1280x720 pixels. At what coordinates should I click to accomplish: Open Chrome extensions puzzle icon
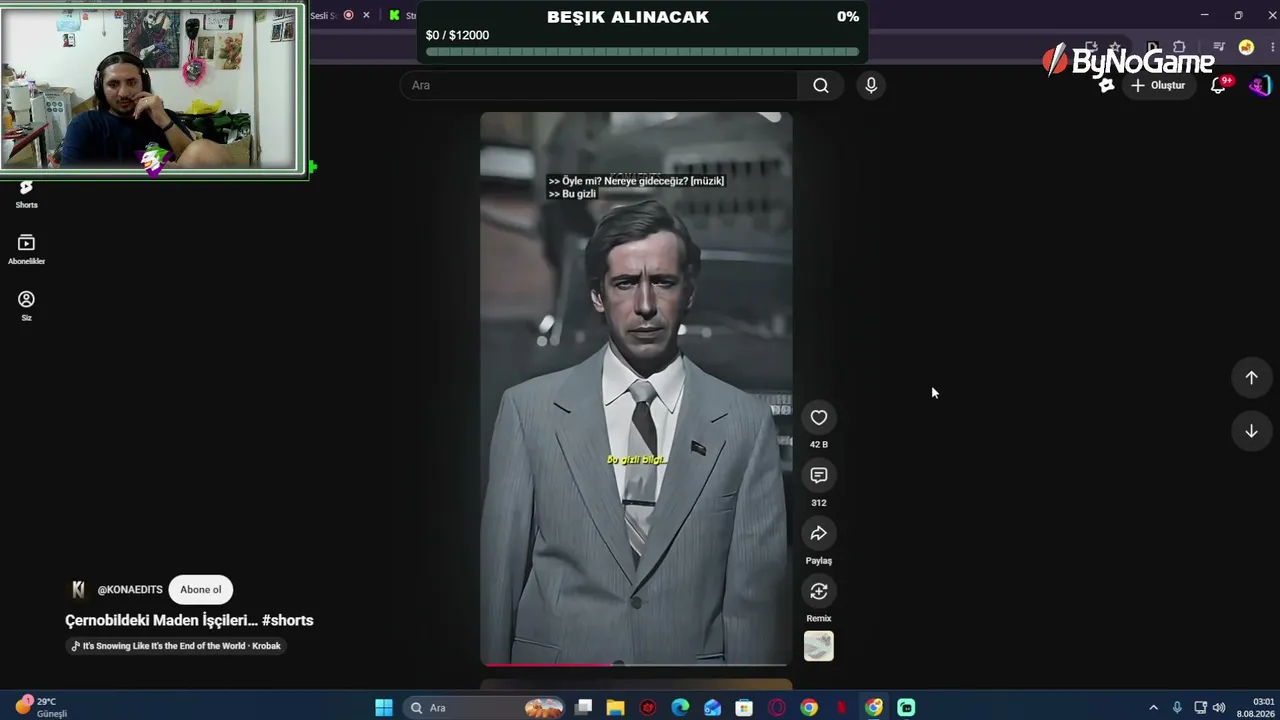click(1179, 47)
